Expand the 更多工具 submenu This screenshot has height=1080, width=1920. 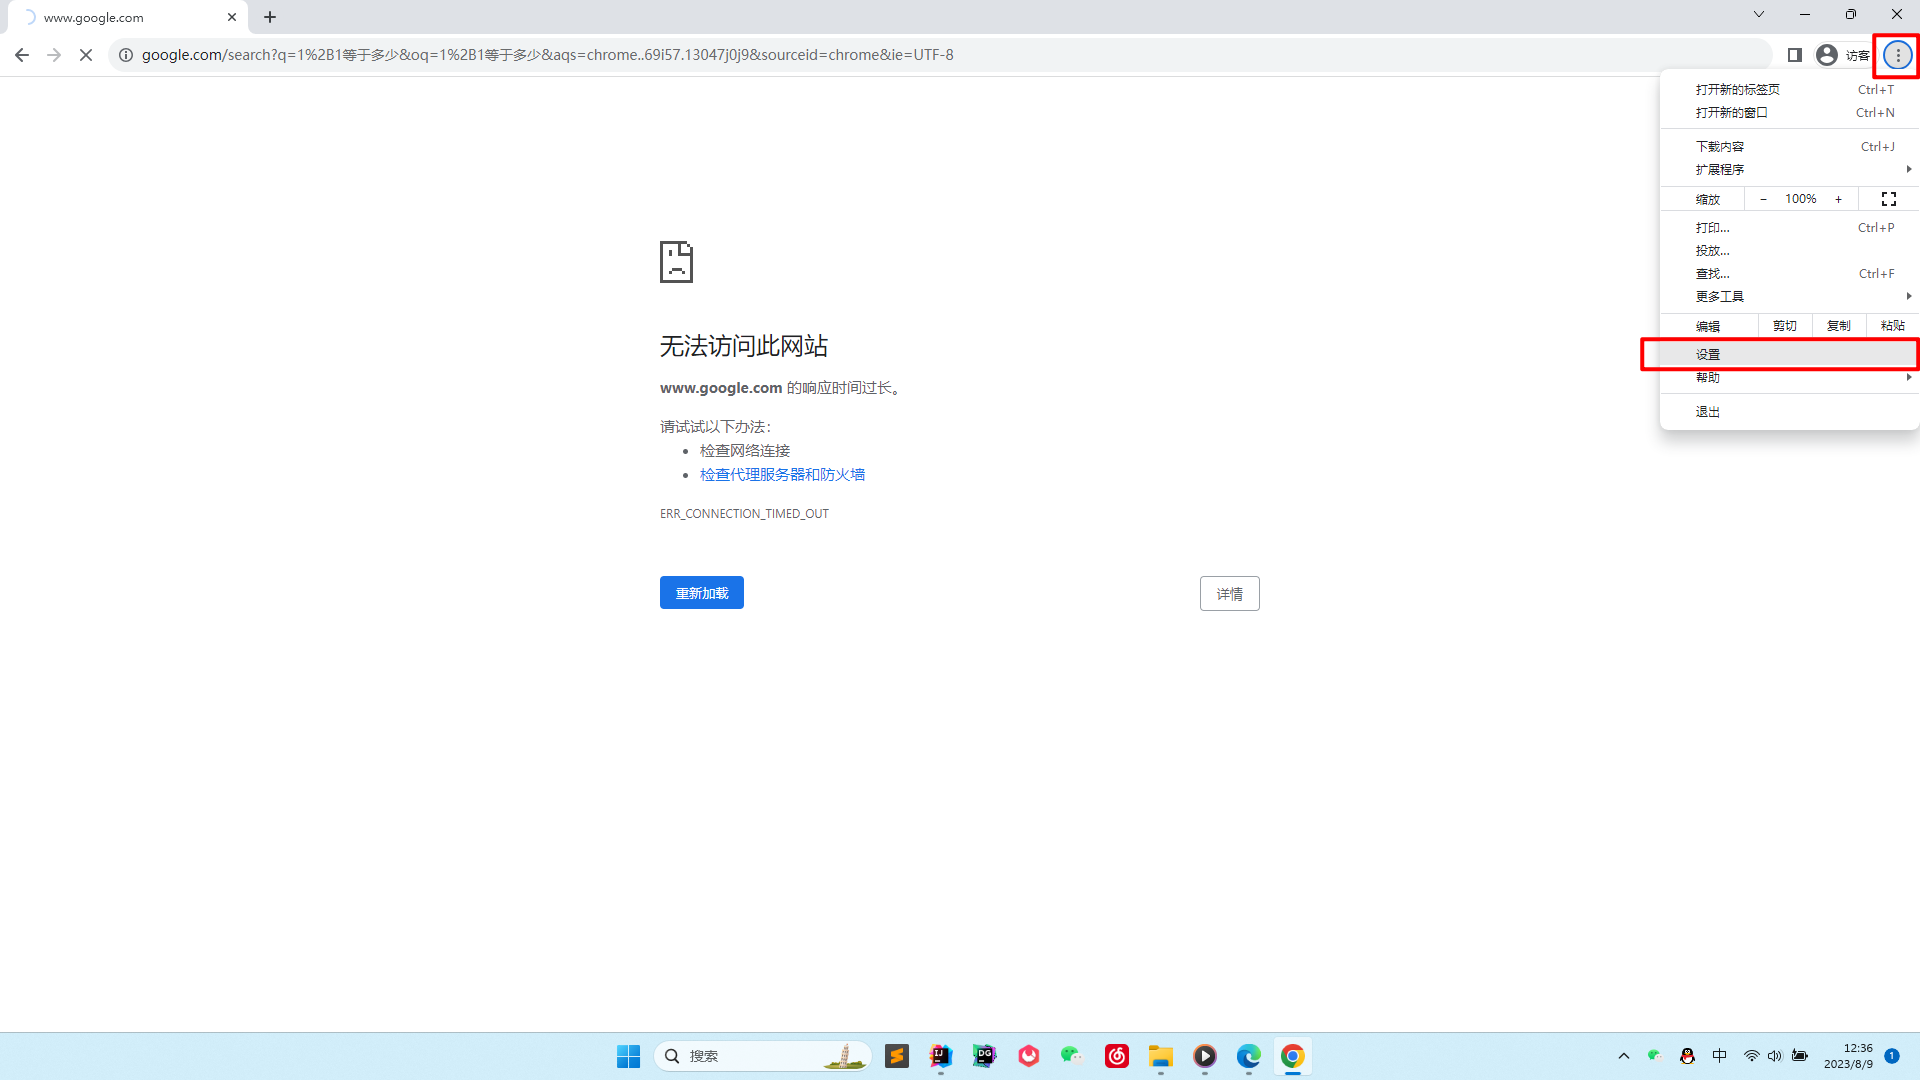(1790, 296)
